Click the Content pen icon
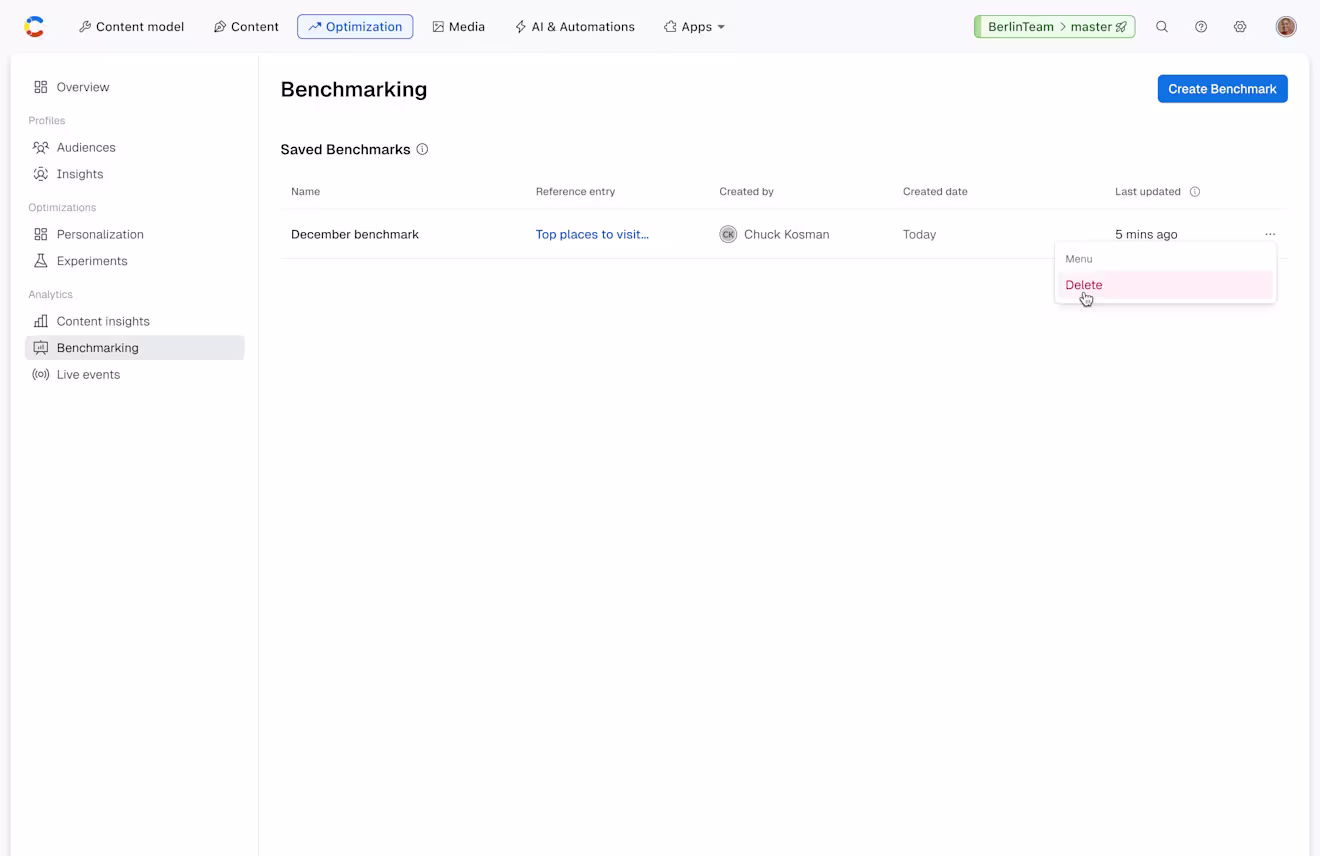 [x=220, y=27]
